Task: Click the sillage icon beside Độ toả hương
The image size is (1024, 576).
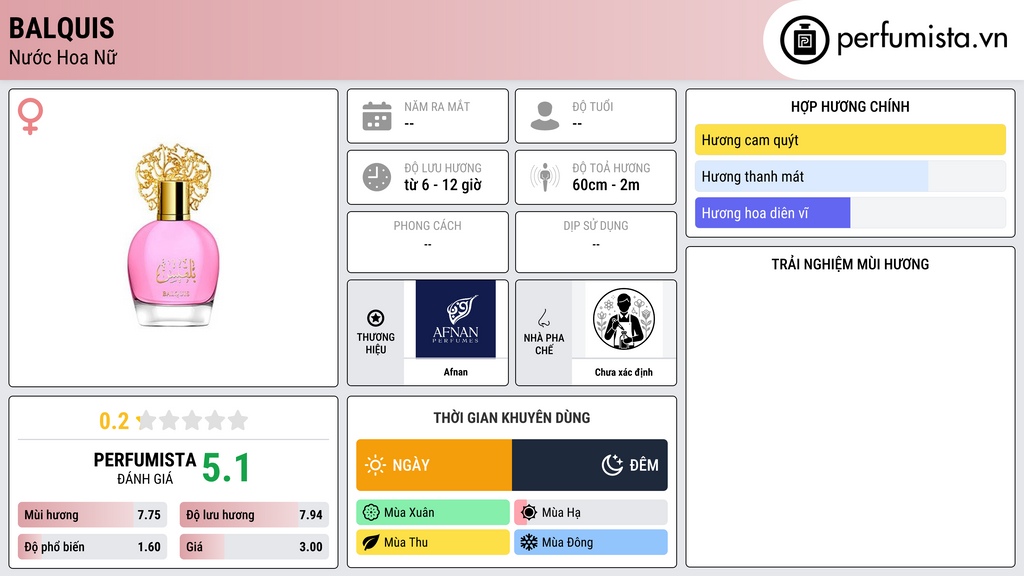Action: click(545, 178)
